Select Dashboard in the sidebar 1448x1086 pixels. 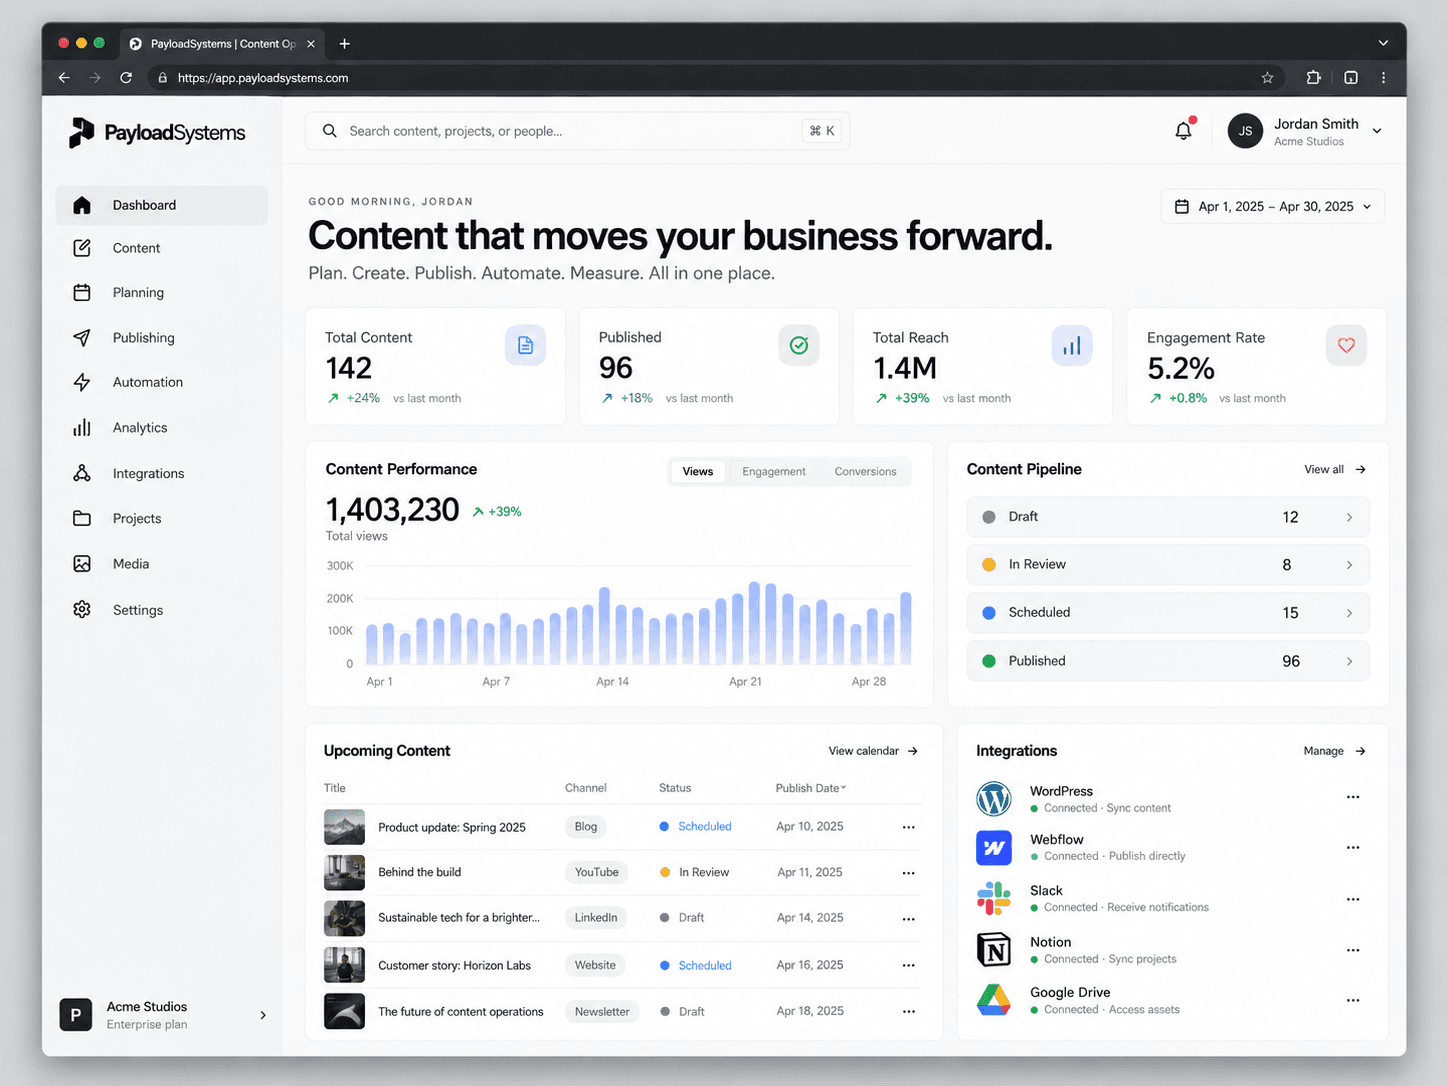pos(162,205)
